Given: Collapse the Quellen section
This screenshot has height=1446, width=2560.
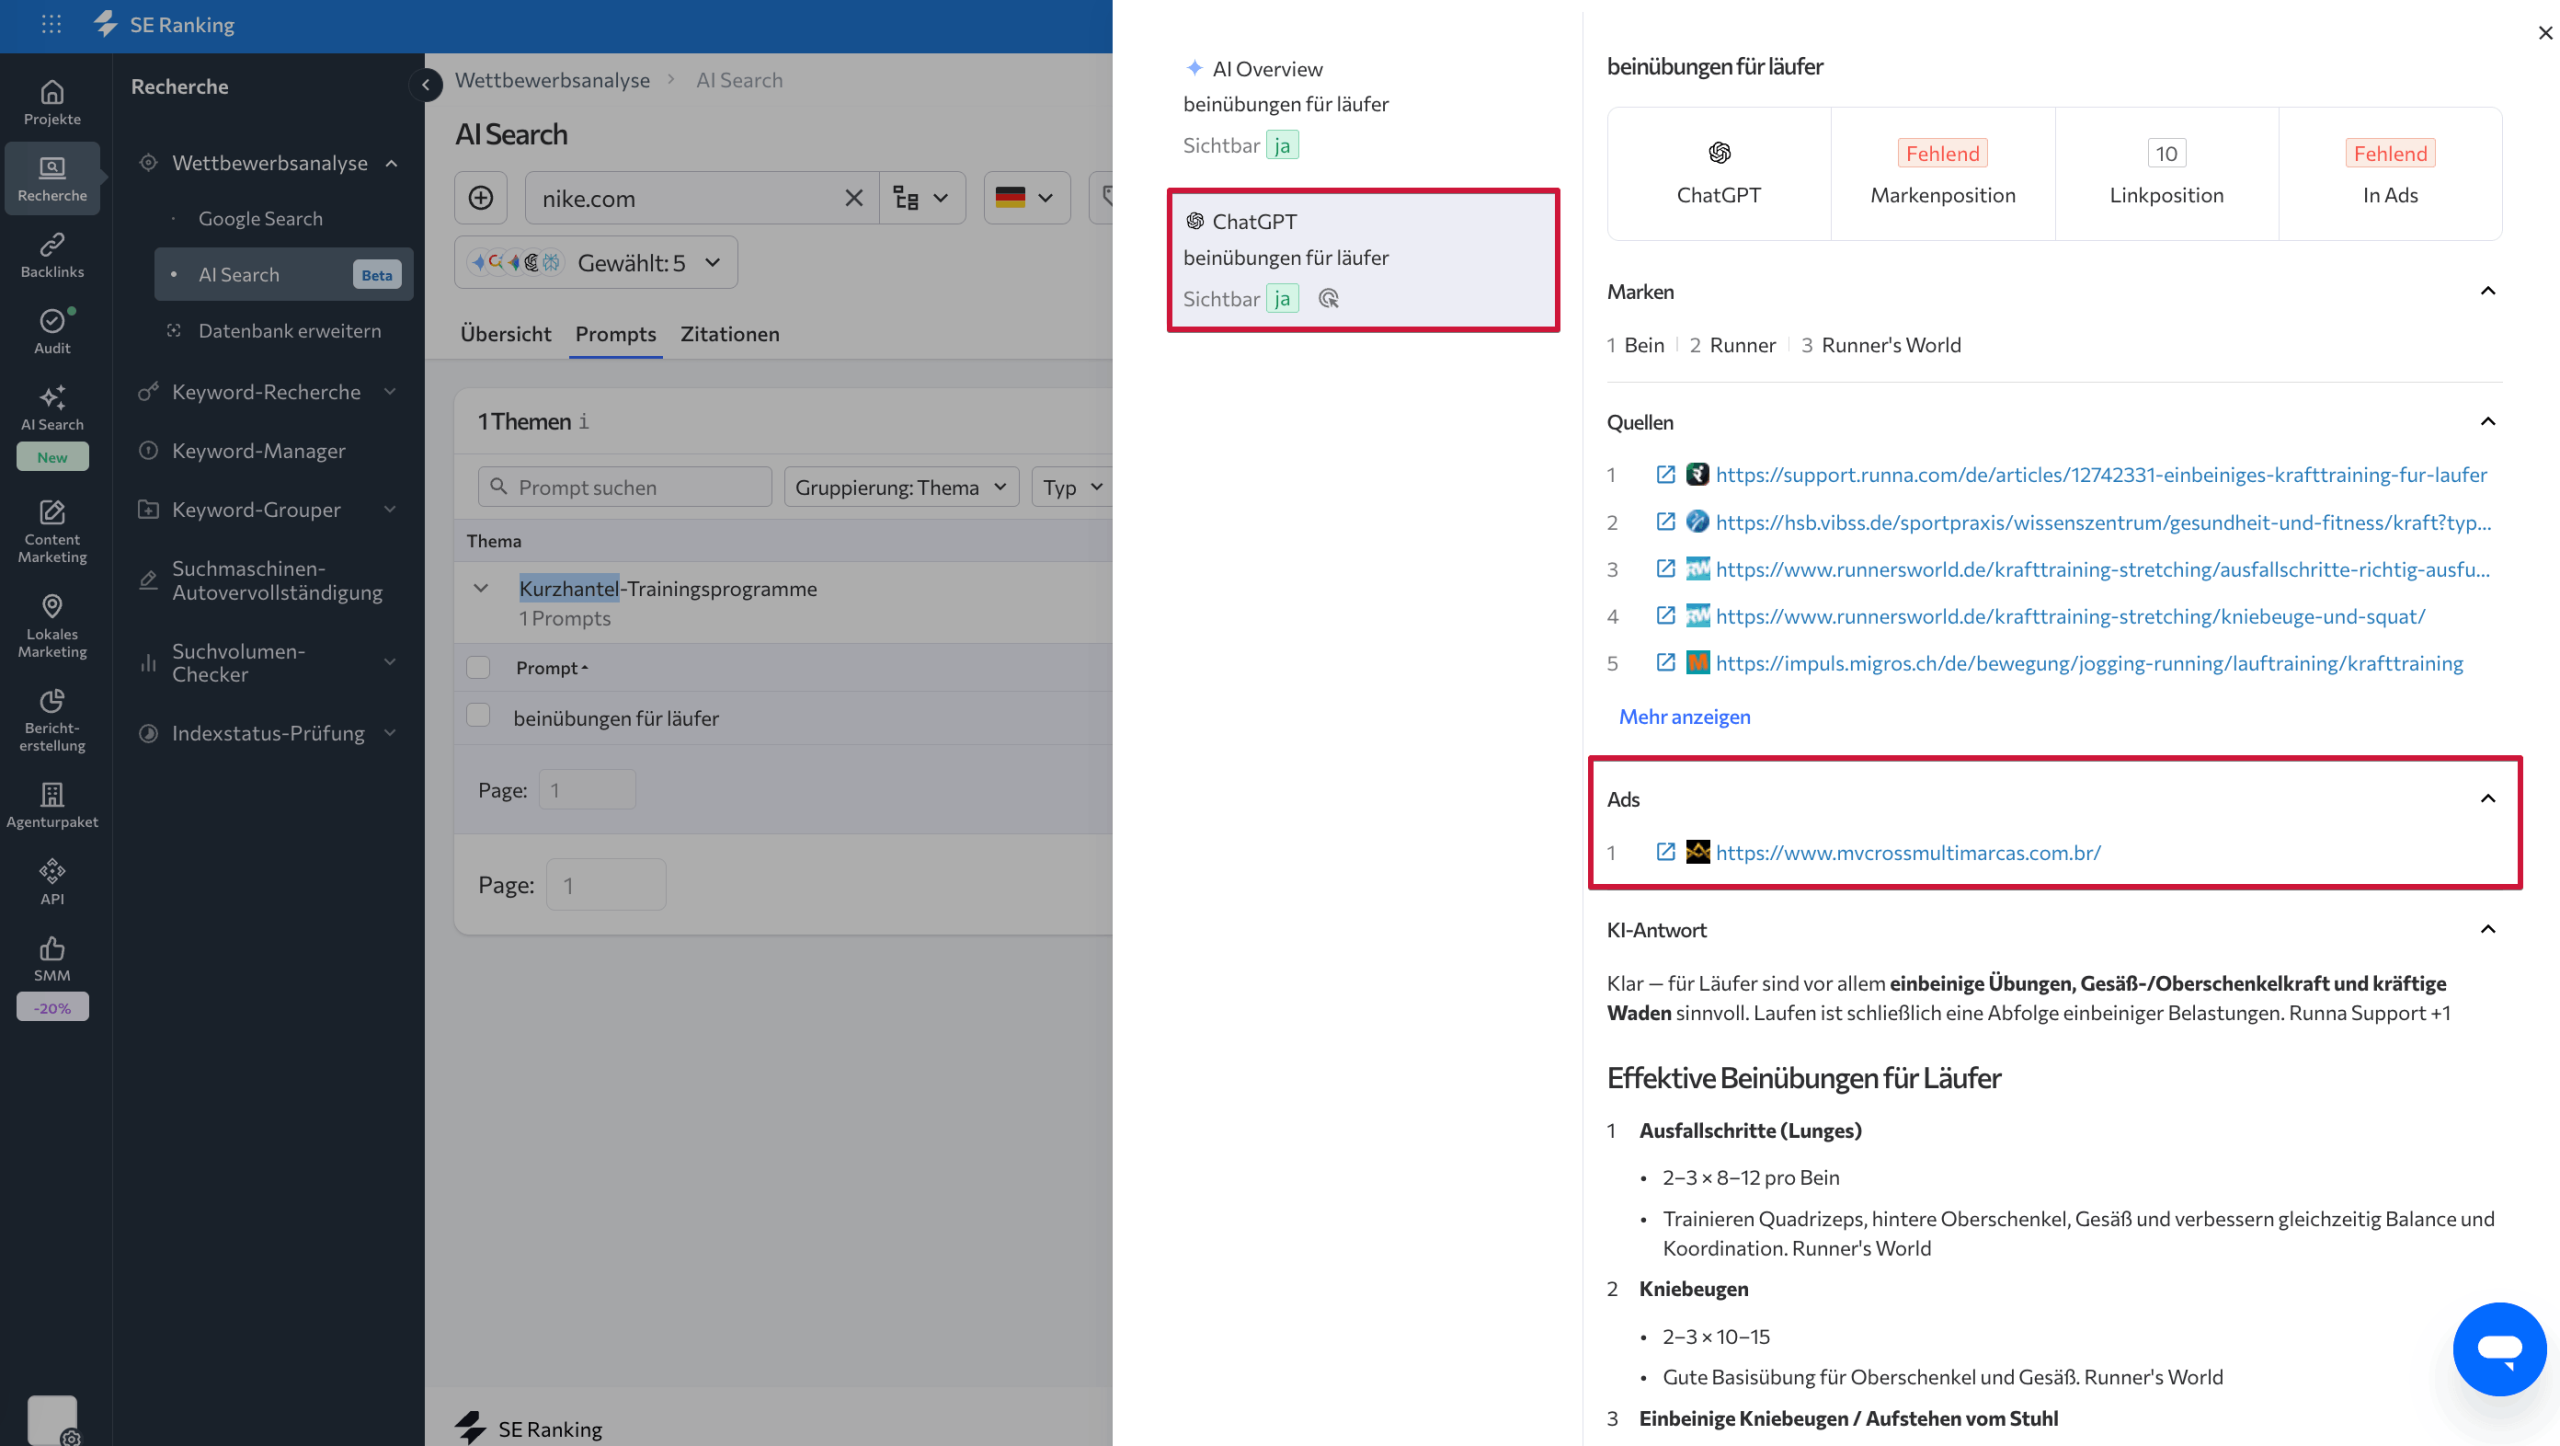Looking at the screenshot, I should [2488, 421].
